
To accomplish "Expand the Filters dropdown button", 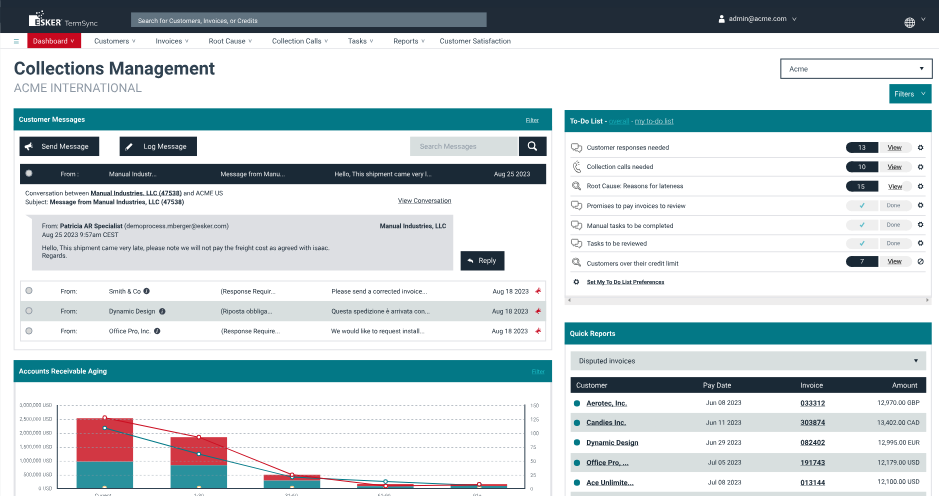I will pyautogui.click(x=910, y=94).
